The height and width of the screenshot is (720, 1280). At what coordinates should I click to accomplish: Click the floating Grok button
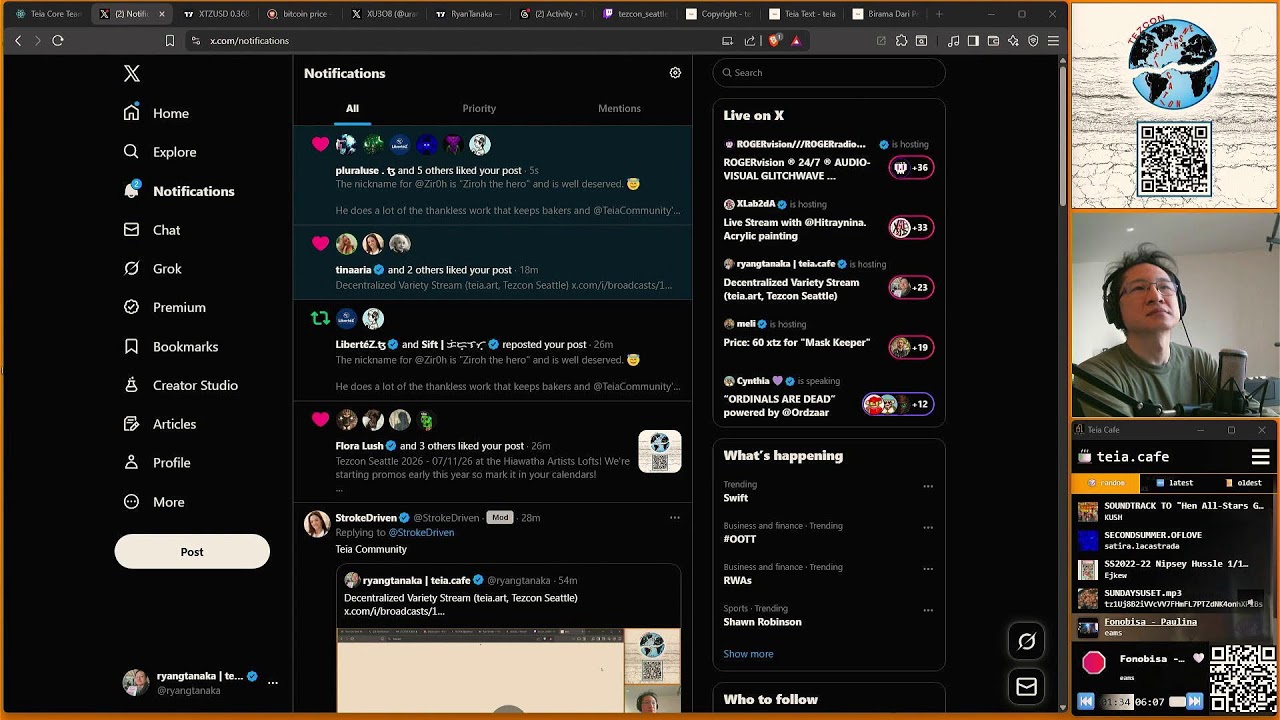pos(1026,642)
